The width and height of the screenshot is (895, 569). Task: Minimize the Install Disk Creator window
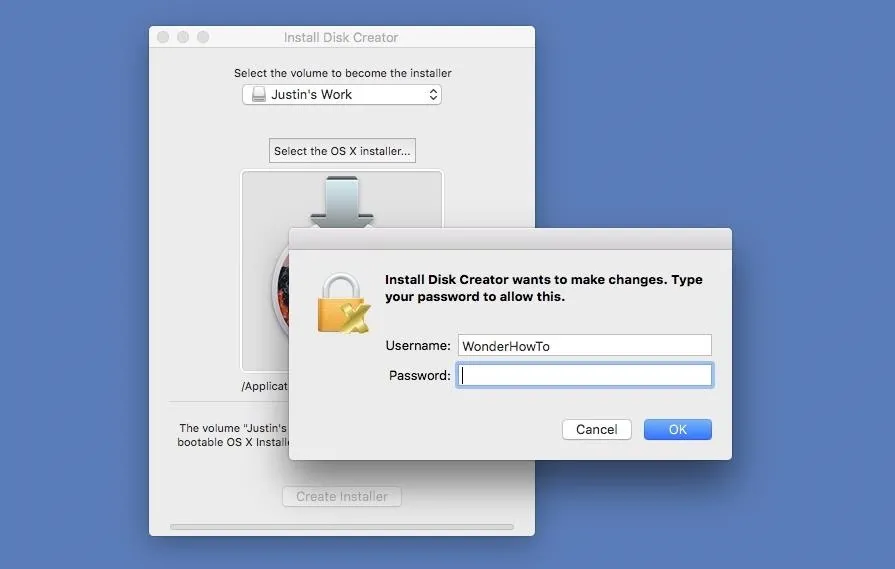(183, 37)
